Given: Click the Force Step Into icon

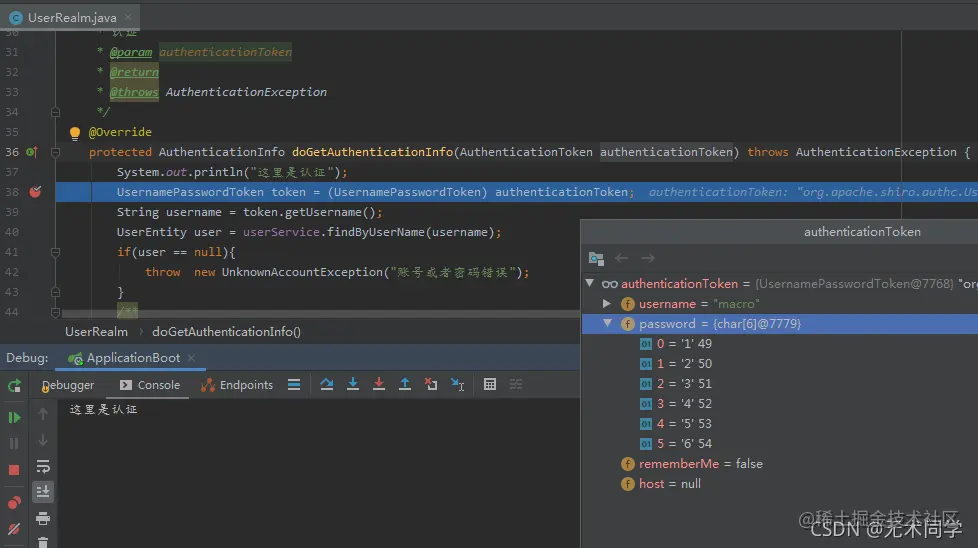Looking at the screenshot, I should [x=379, y=384].
